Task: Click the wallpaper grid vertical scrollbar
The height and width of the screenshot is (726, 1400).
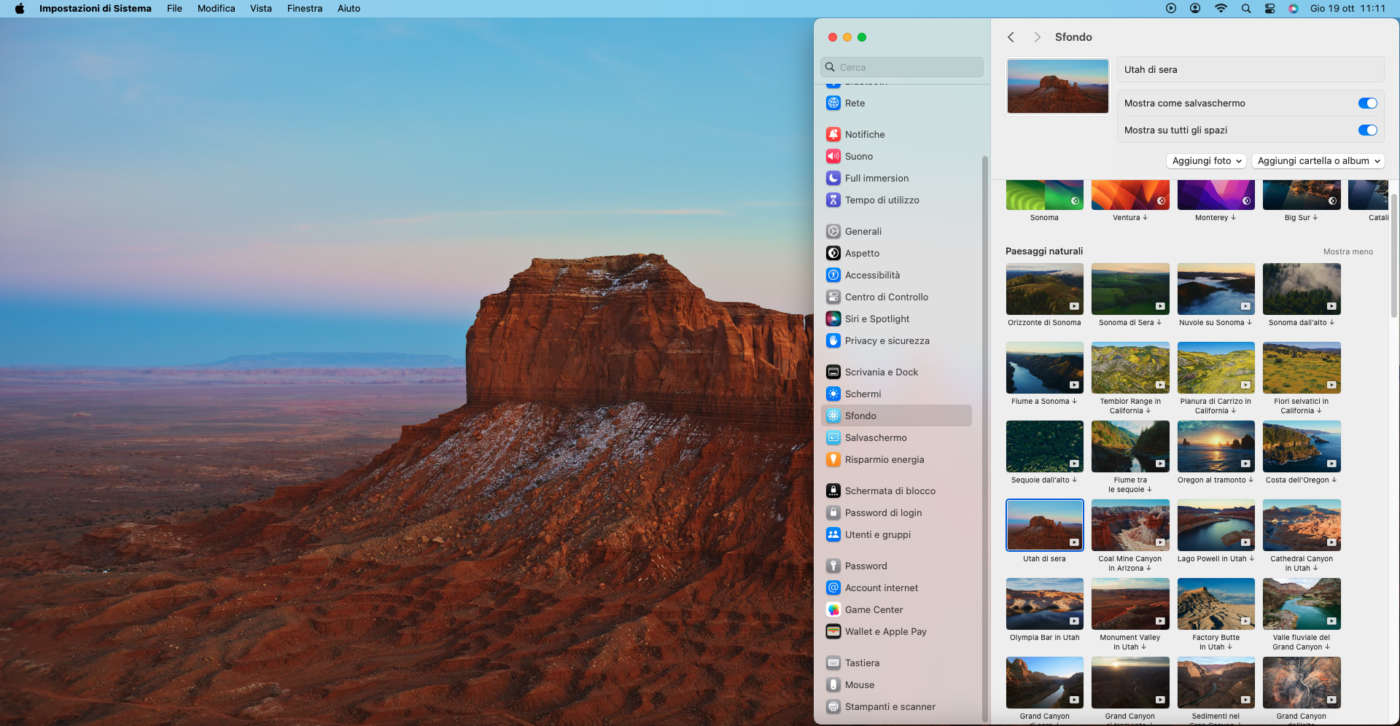Action: pos(1394,256)
